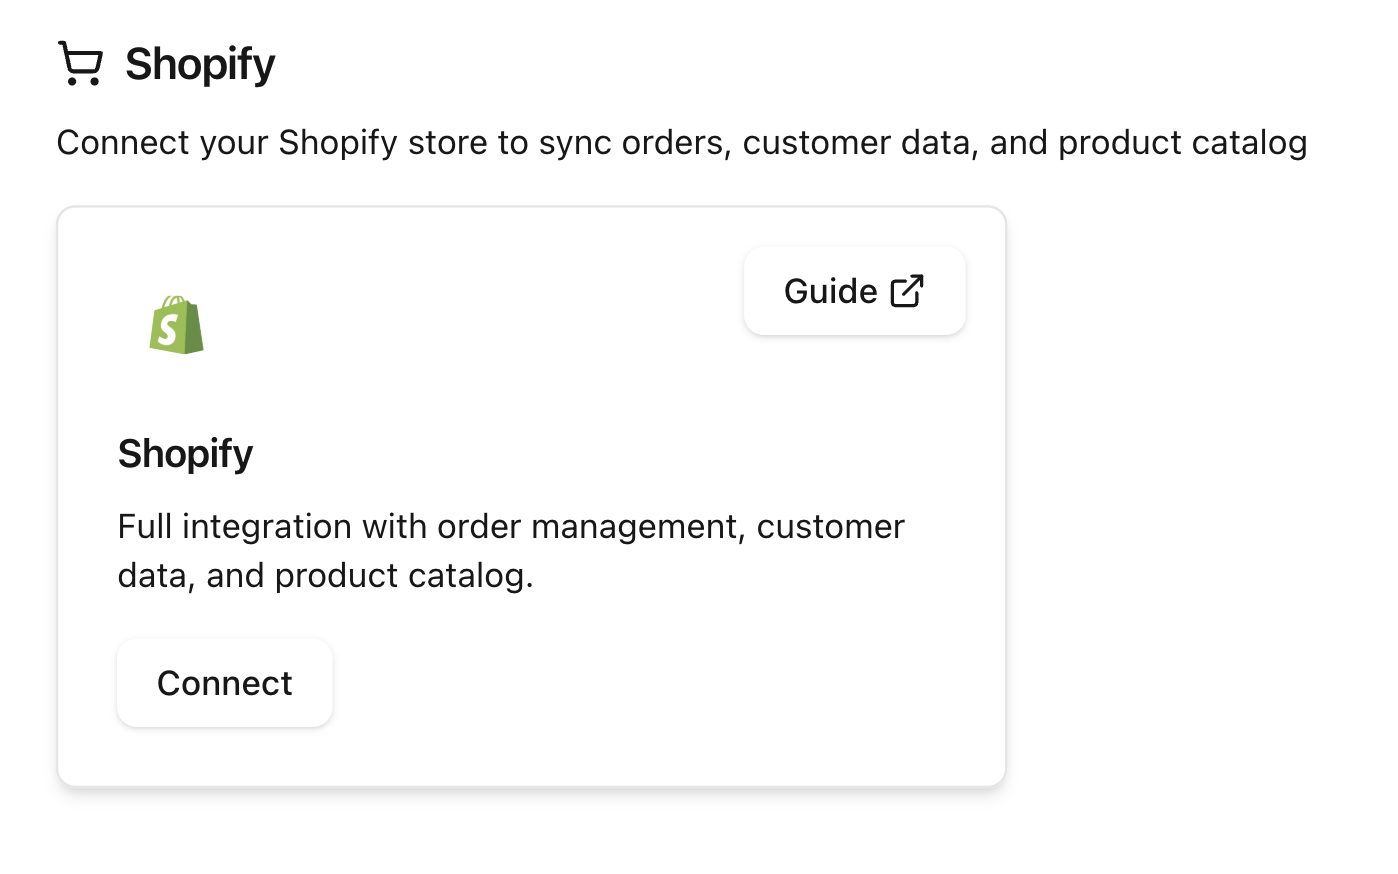Click the large Shopify page heading
Screen dimensions: 1398x874
(x=200, y=64)
